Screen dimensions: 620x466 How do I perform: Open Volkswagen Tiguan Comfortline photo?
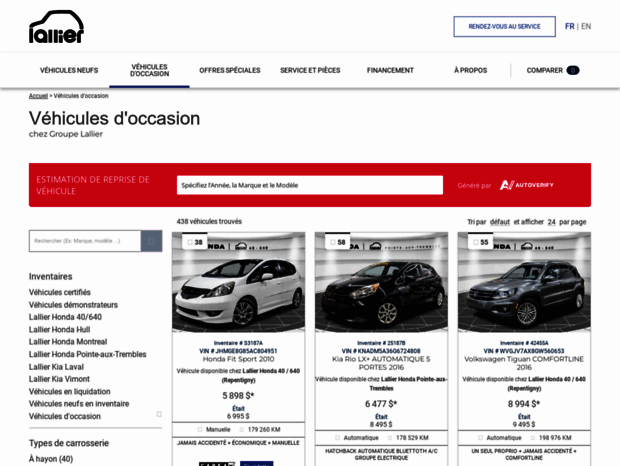[524, 282]
